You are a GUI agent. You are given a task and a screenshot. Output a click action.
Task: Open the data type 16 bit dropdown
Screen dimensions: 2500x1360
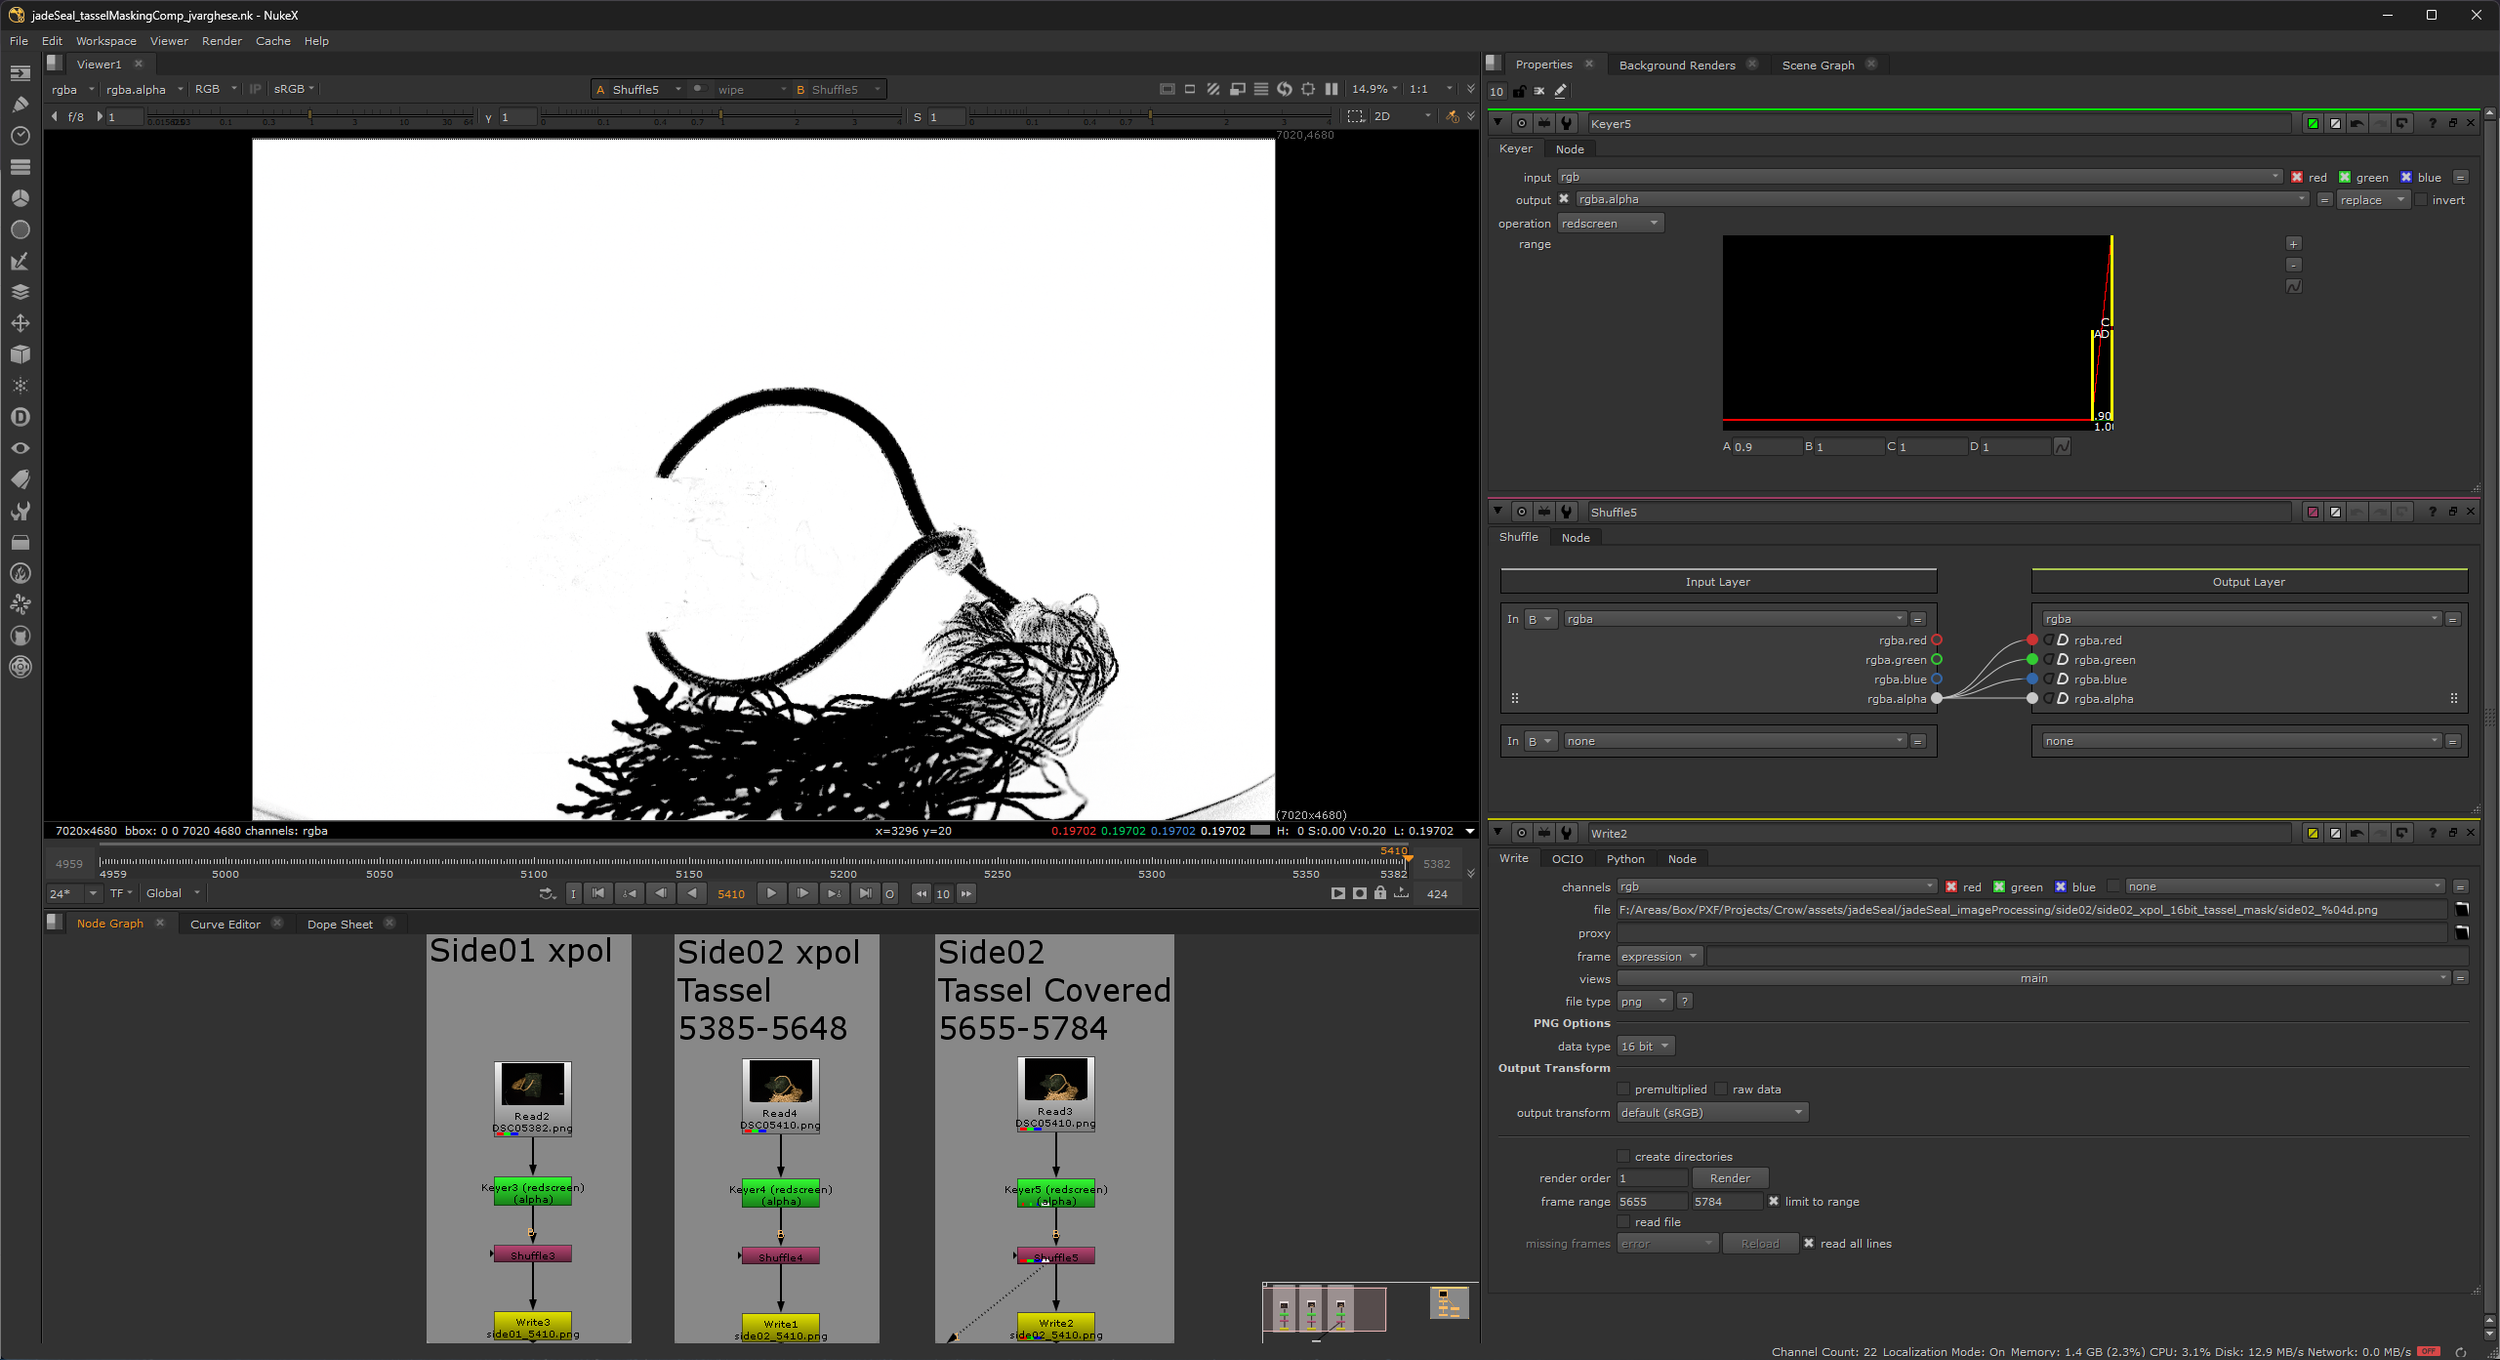tap(1645, 1046)
